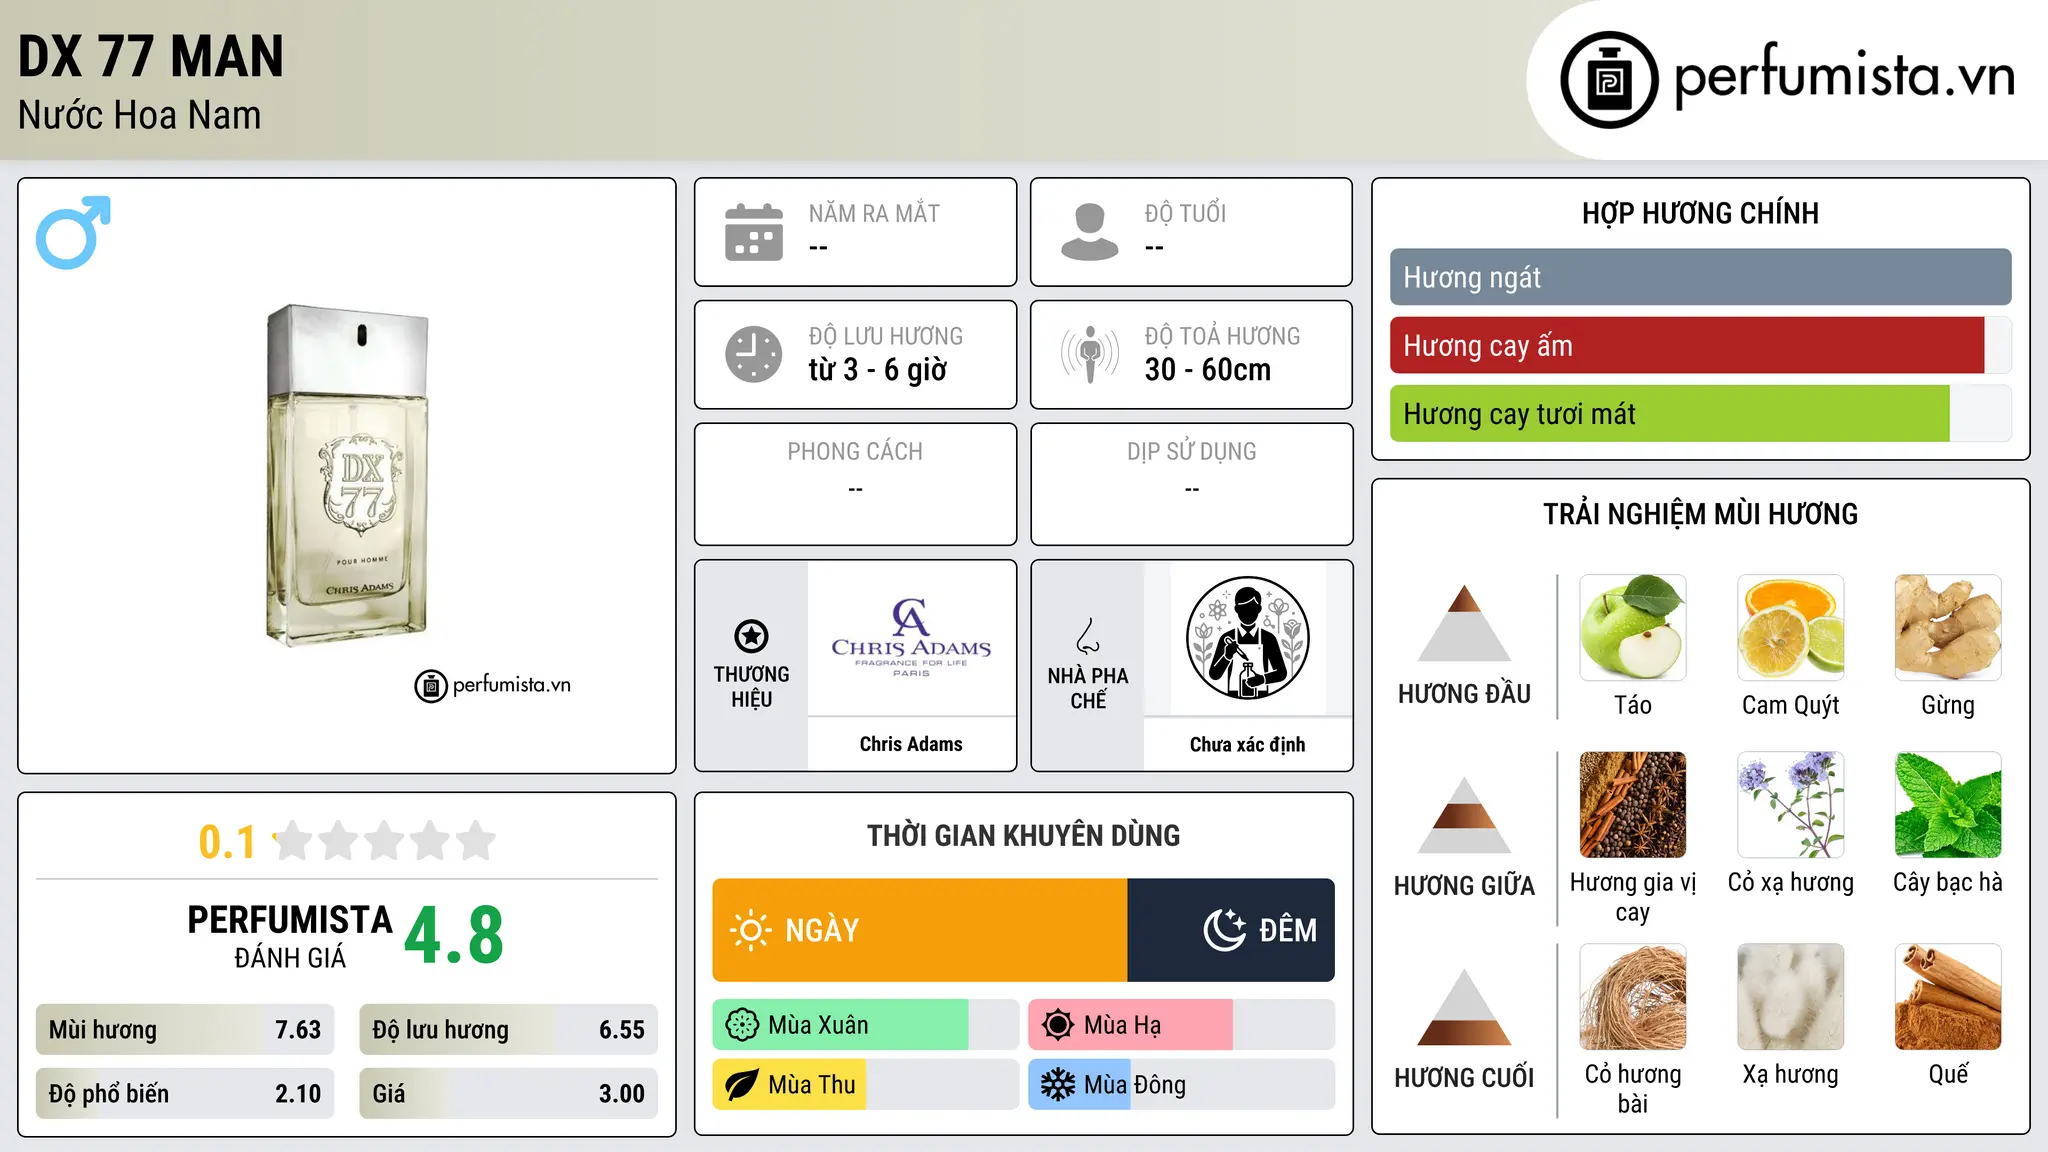The image size is (2048, 1152).
Task: Open the DX 77 bottle product image
Action: (347, 475)
